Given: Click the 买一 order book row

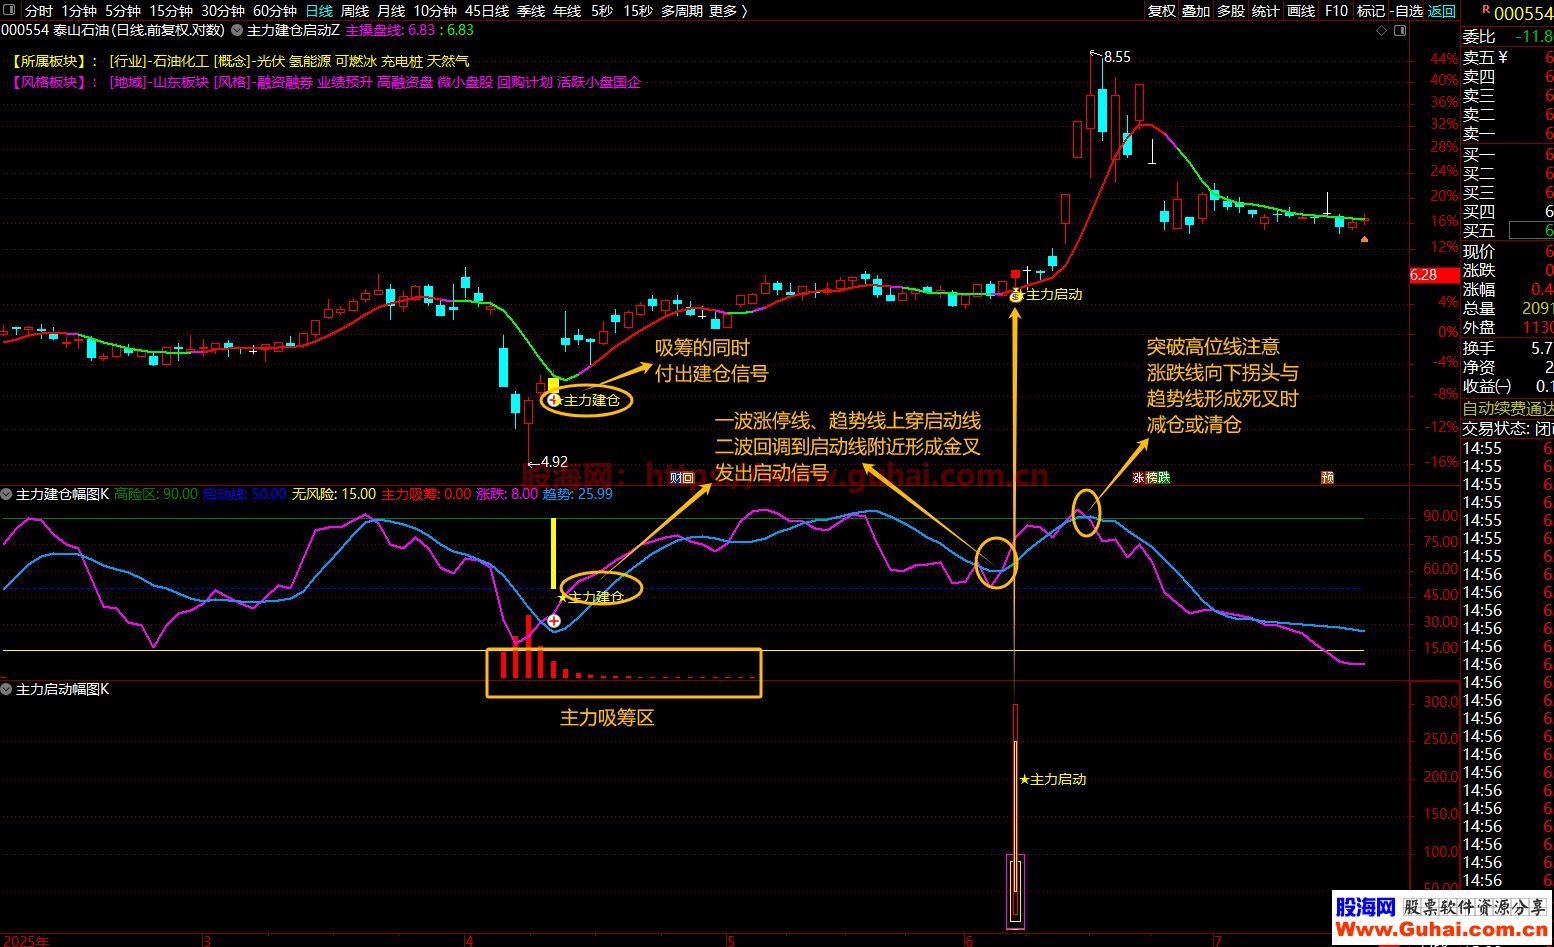Looking at the screenshot, I should point(1508,154).
